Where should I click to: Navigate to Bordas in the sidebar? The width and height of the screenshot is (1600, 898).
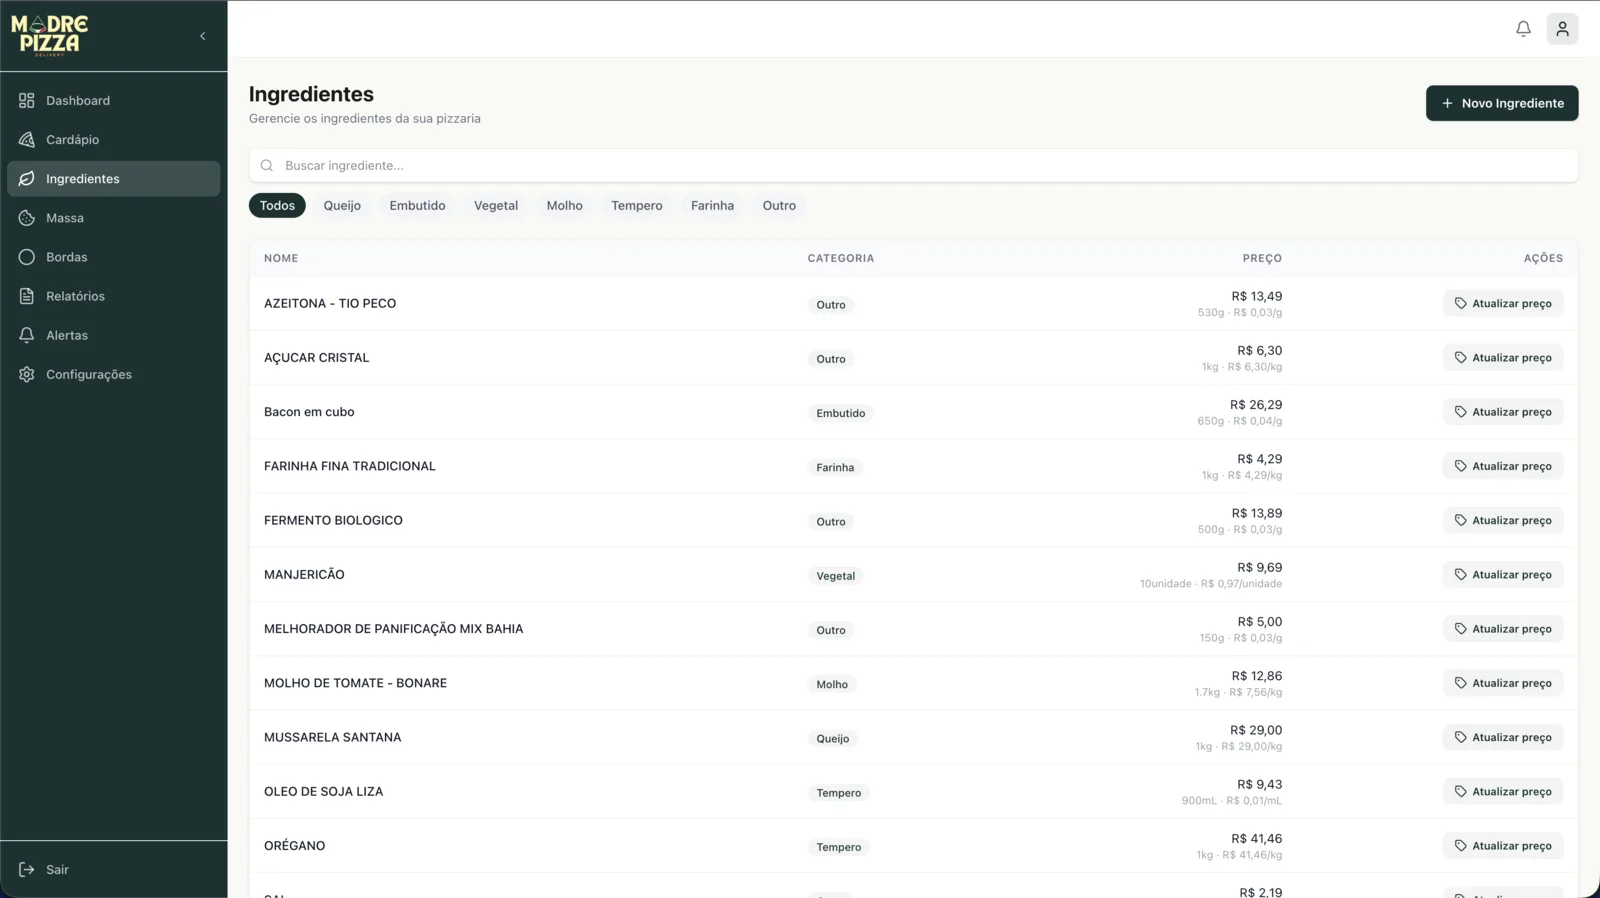click(66, 257)
